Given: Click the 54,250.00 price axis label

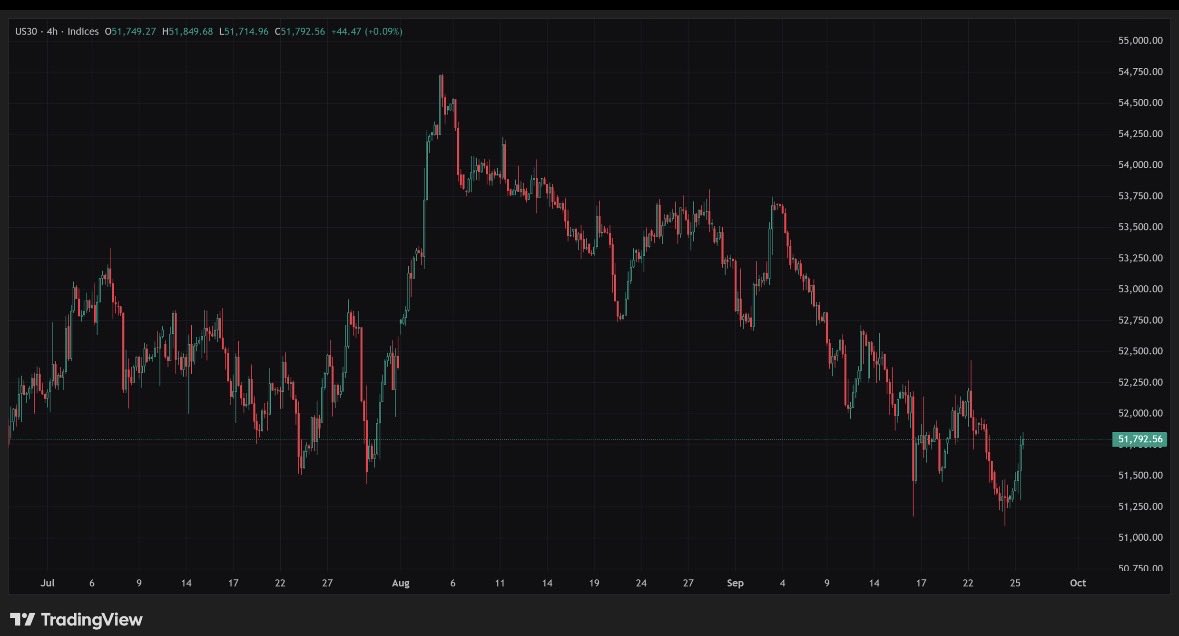Looking at the screenshot, I should [x=1141, y=134].
